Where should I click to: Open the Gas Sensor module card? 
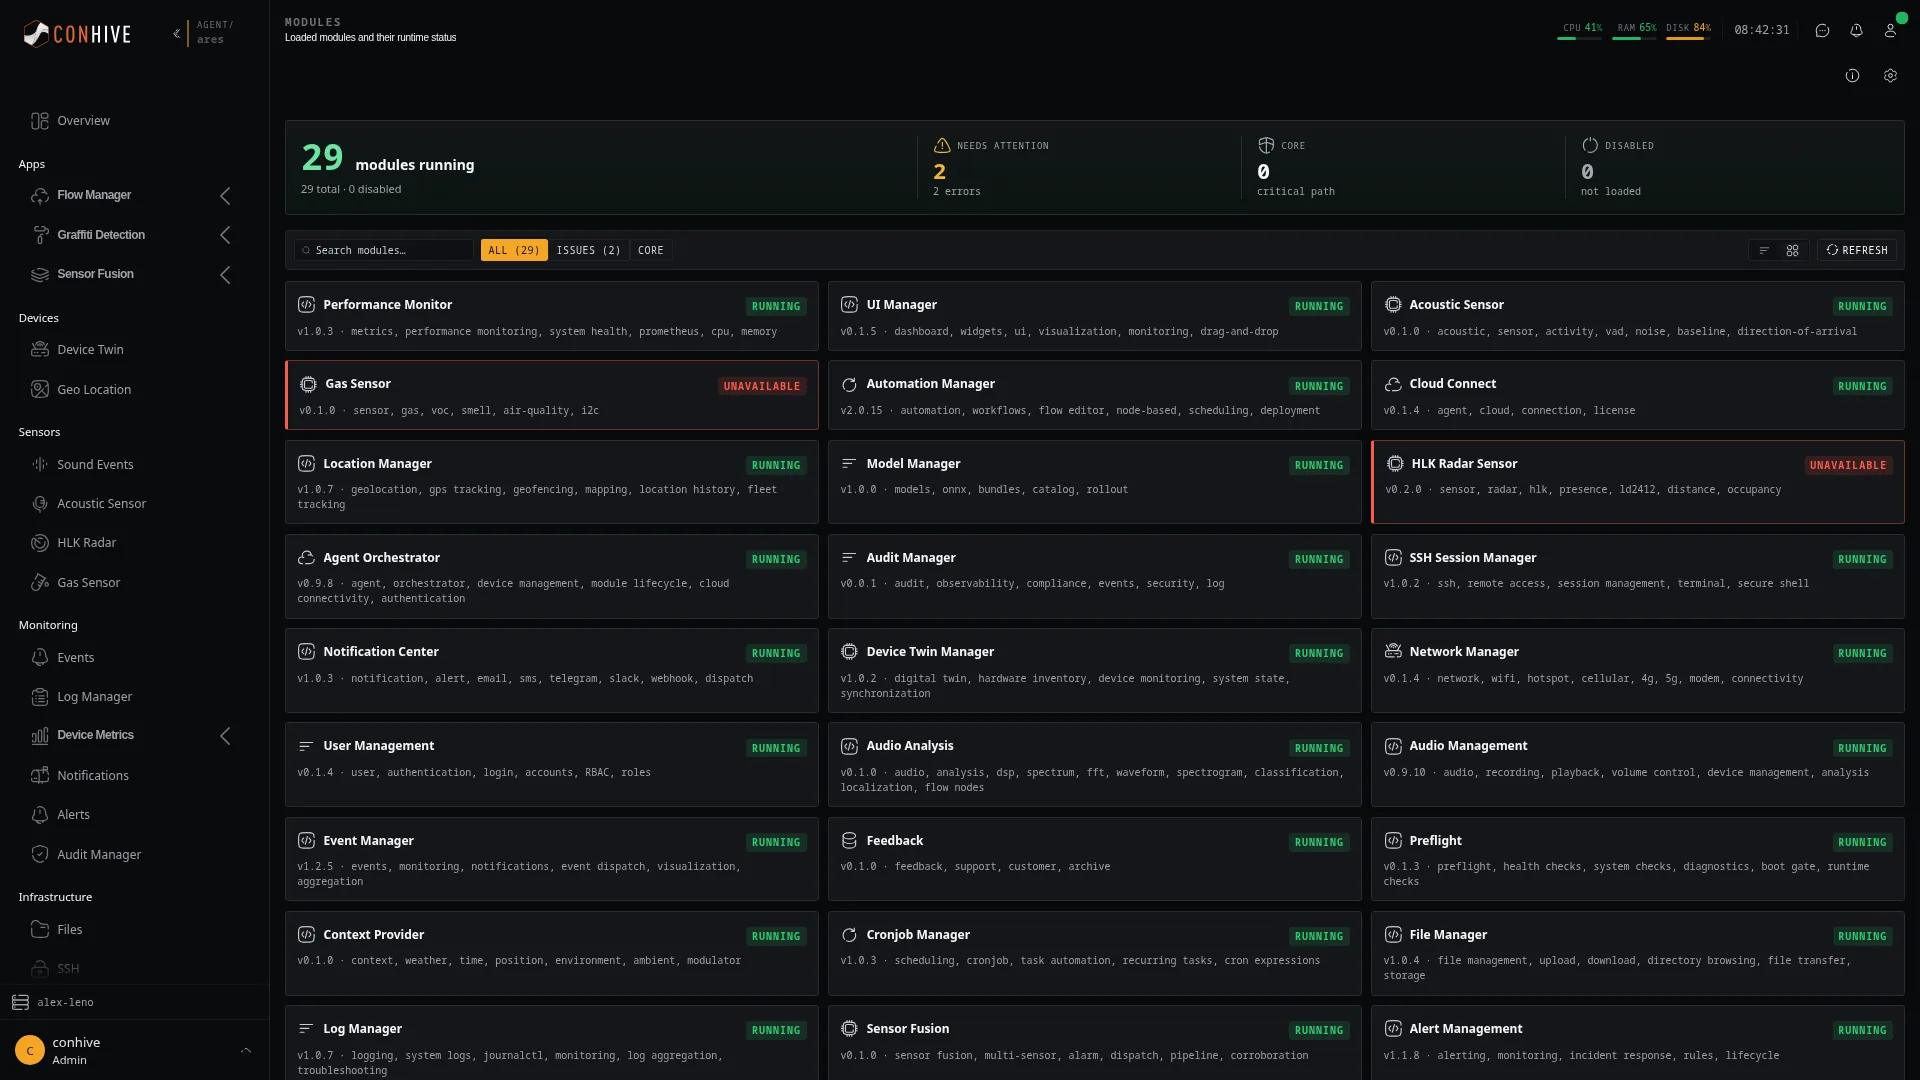[552, 395]
